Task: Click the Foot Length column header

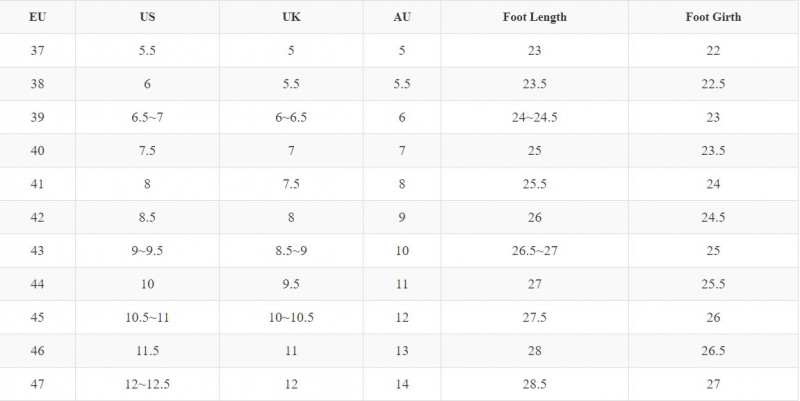Action: click(x=535, y=17)
